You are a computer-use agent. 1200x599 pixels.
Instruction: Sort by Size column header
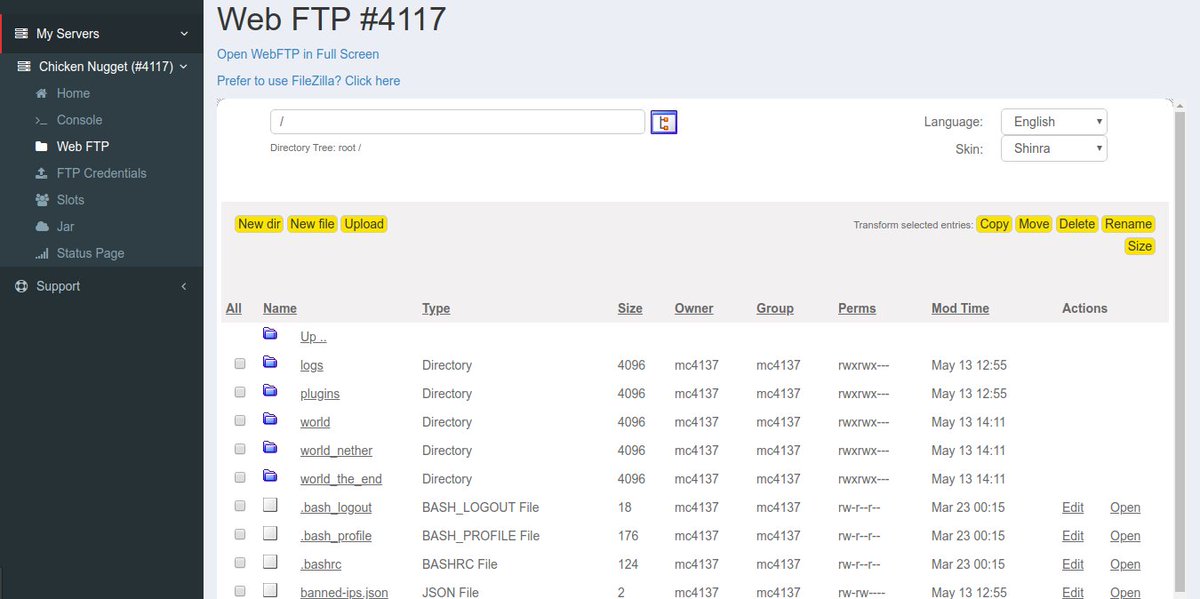(x=630, y=308)
